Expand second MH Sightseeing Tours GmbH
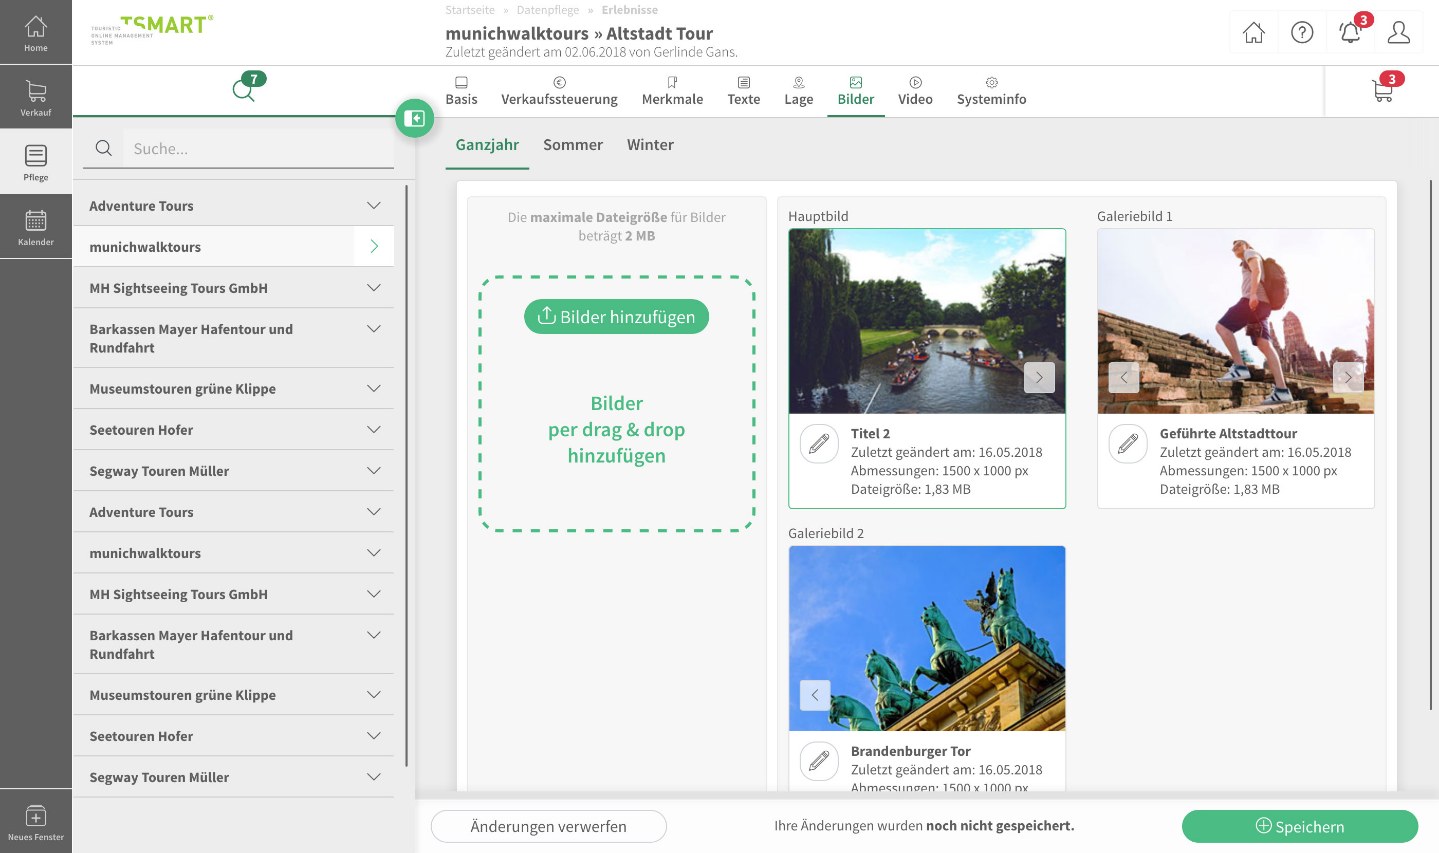 (x=374, y=594)
